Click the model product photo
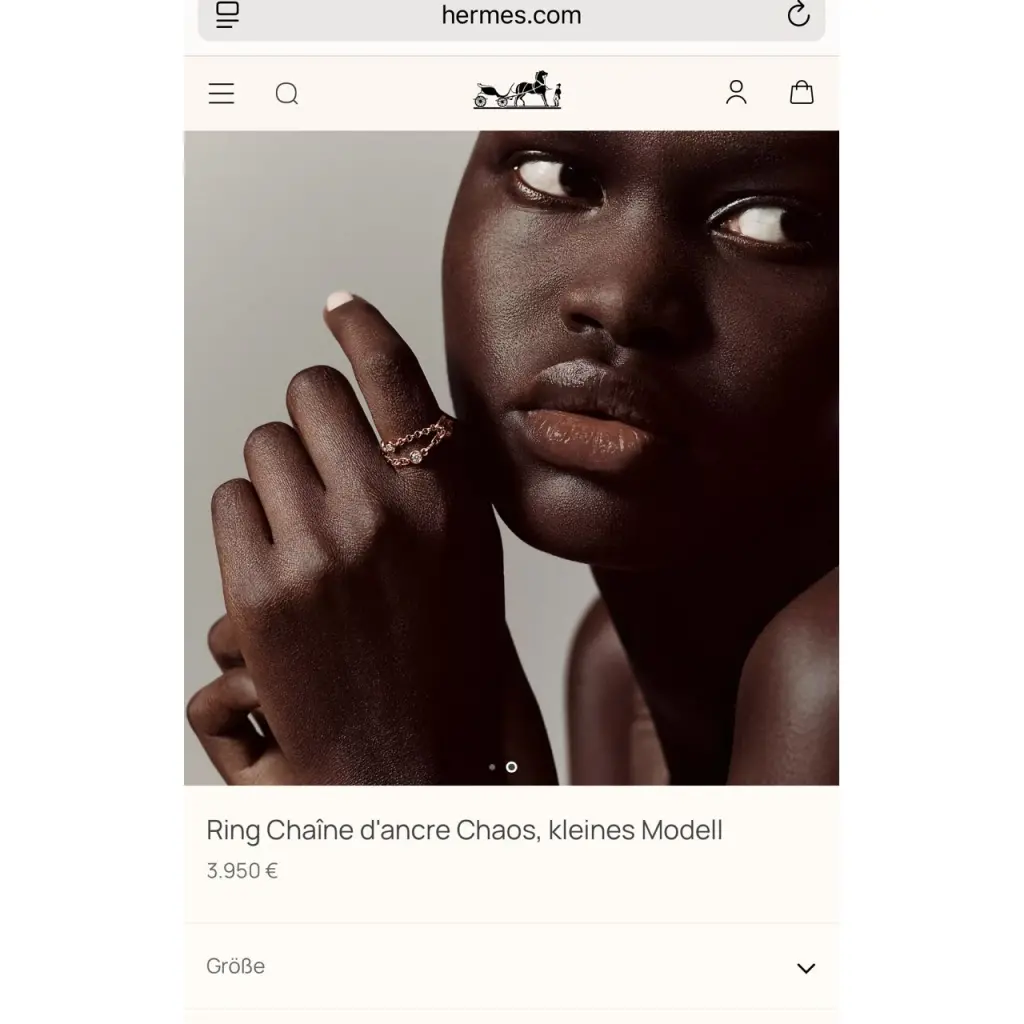 [511, 458]
